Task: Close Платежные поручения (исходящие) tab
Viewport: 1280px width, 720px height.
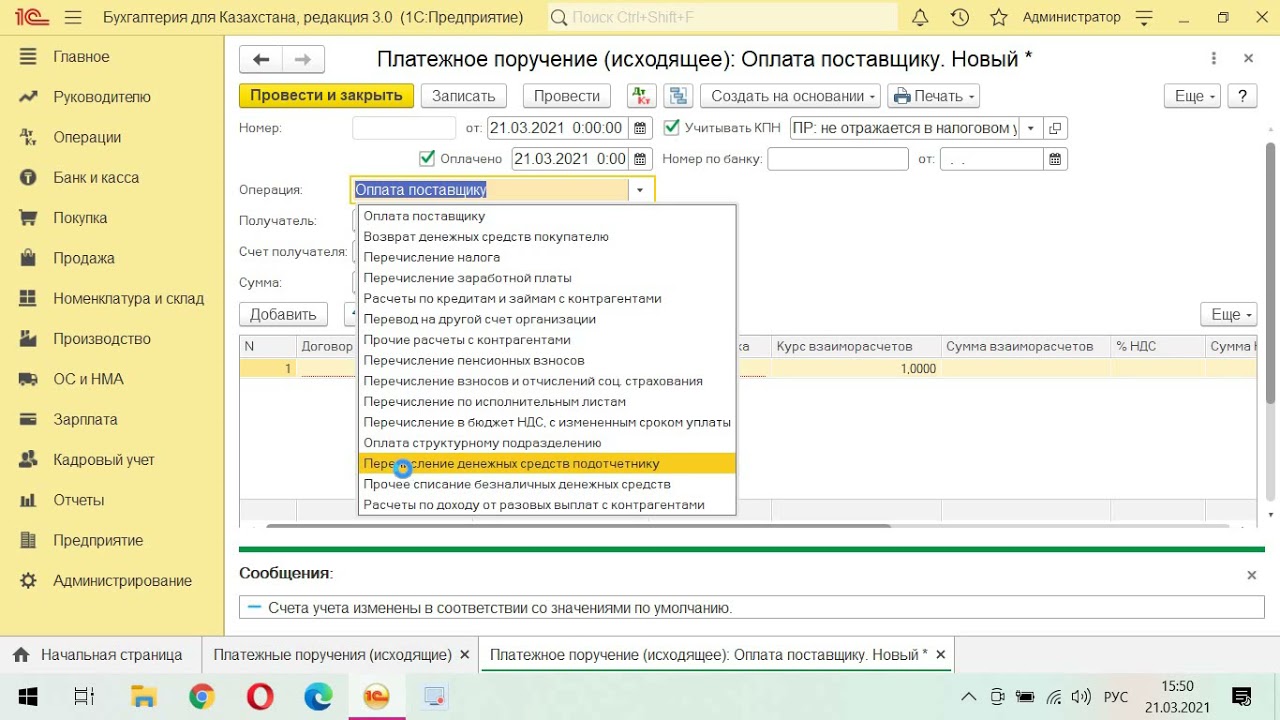Action: point(463,655)
